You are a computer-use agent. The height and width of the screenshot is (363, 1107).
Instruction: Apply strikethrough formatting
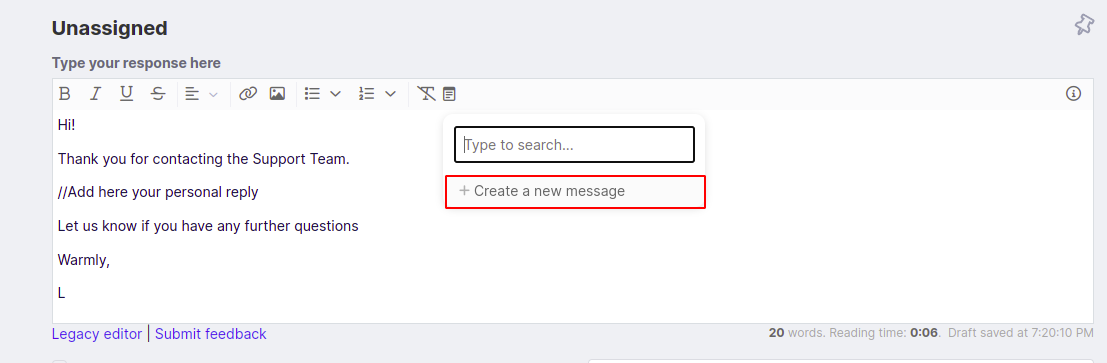click(158, 93)
